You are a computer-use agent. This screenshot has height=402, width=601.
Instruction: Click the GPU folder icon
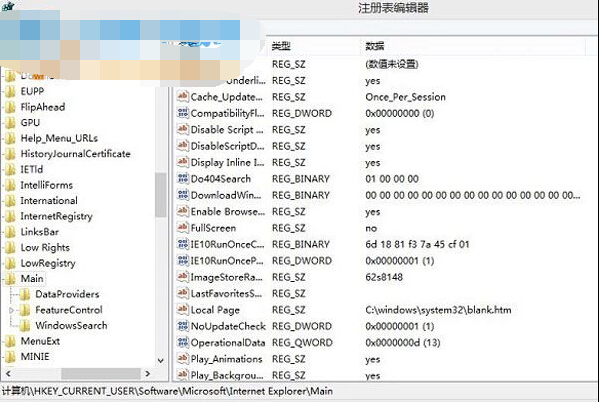pos(10,123)
